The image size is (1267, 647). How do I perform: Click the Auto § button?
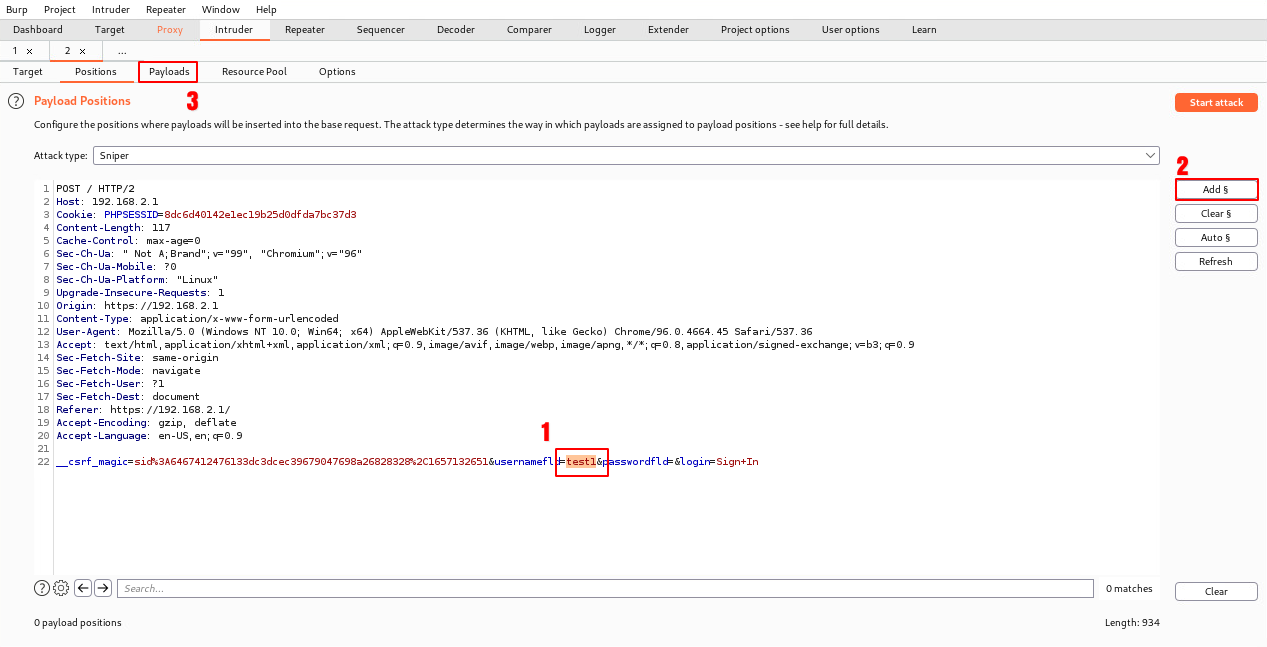1216,237
